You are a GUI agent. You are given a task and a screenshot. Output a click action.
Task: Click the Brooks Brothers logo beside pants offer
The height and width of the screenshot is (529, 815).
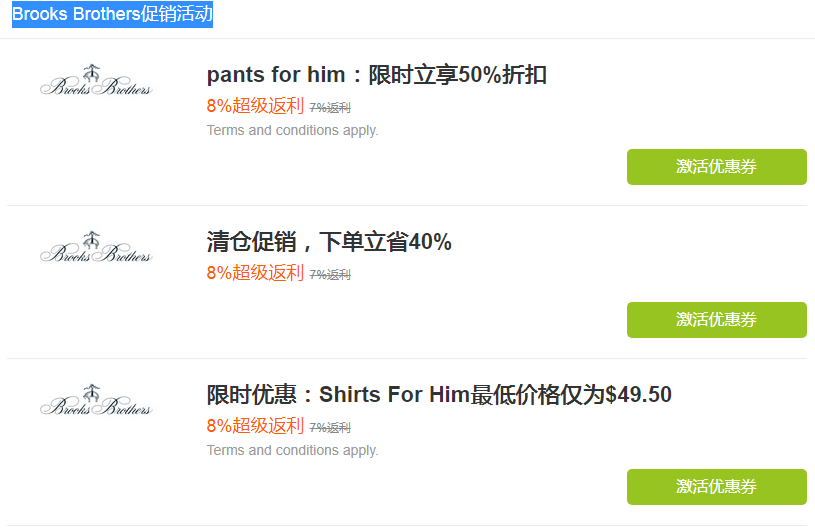coord(96,82)
